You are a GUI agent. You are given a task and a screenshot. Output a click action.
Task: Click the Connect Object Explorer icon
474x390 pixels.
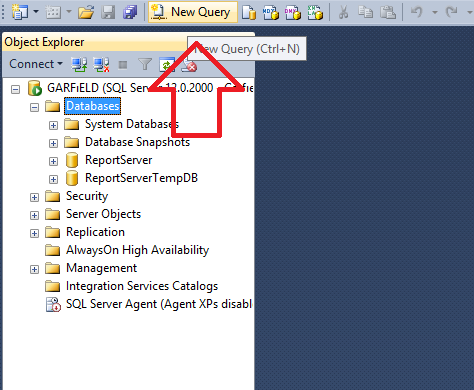(79, 64)
